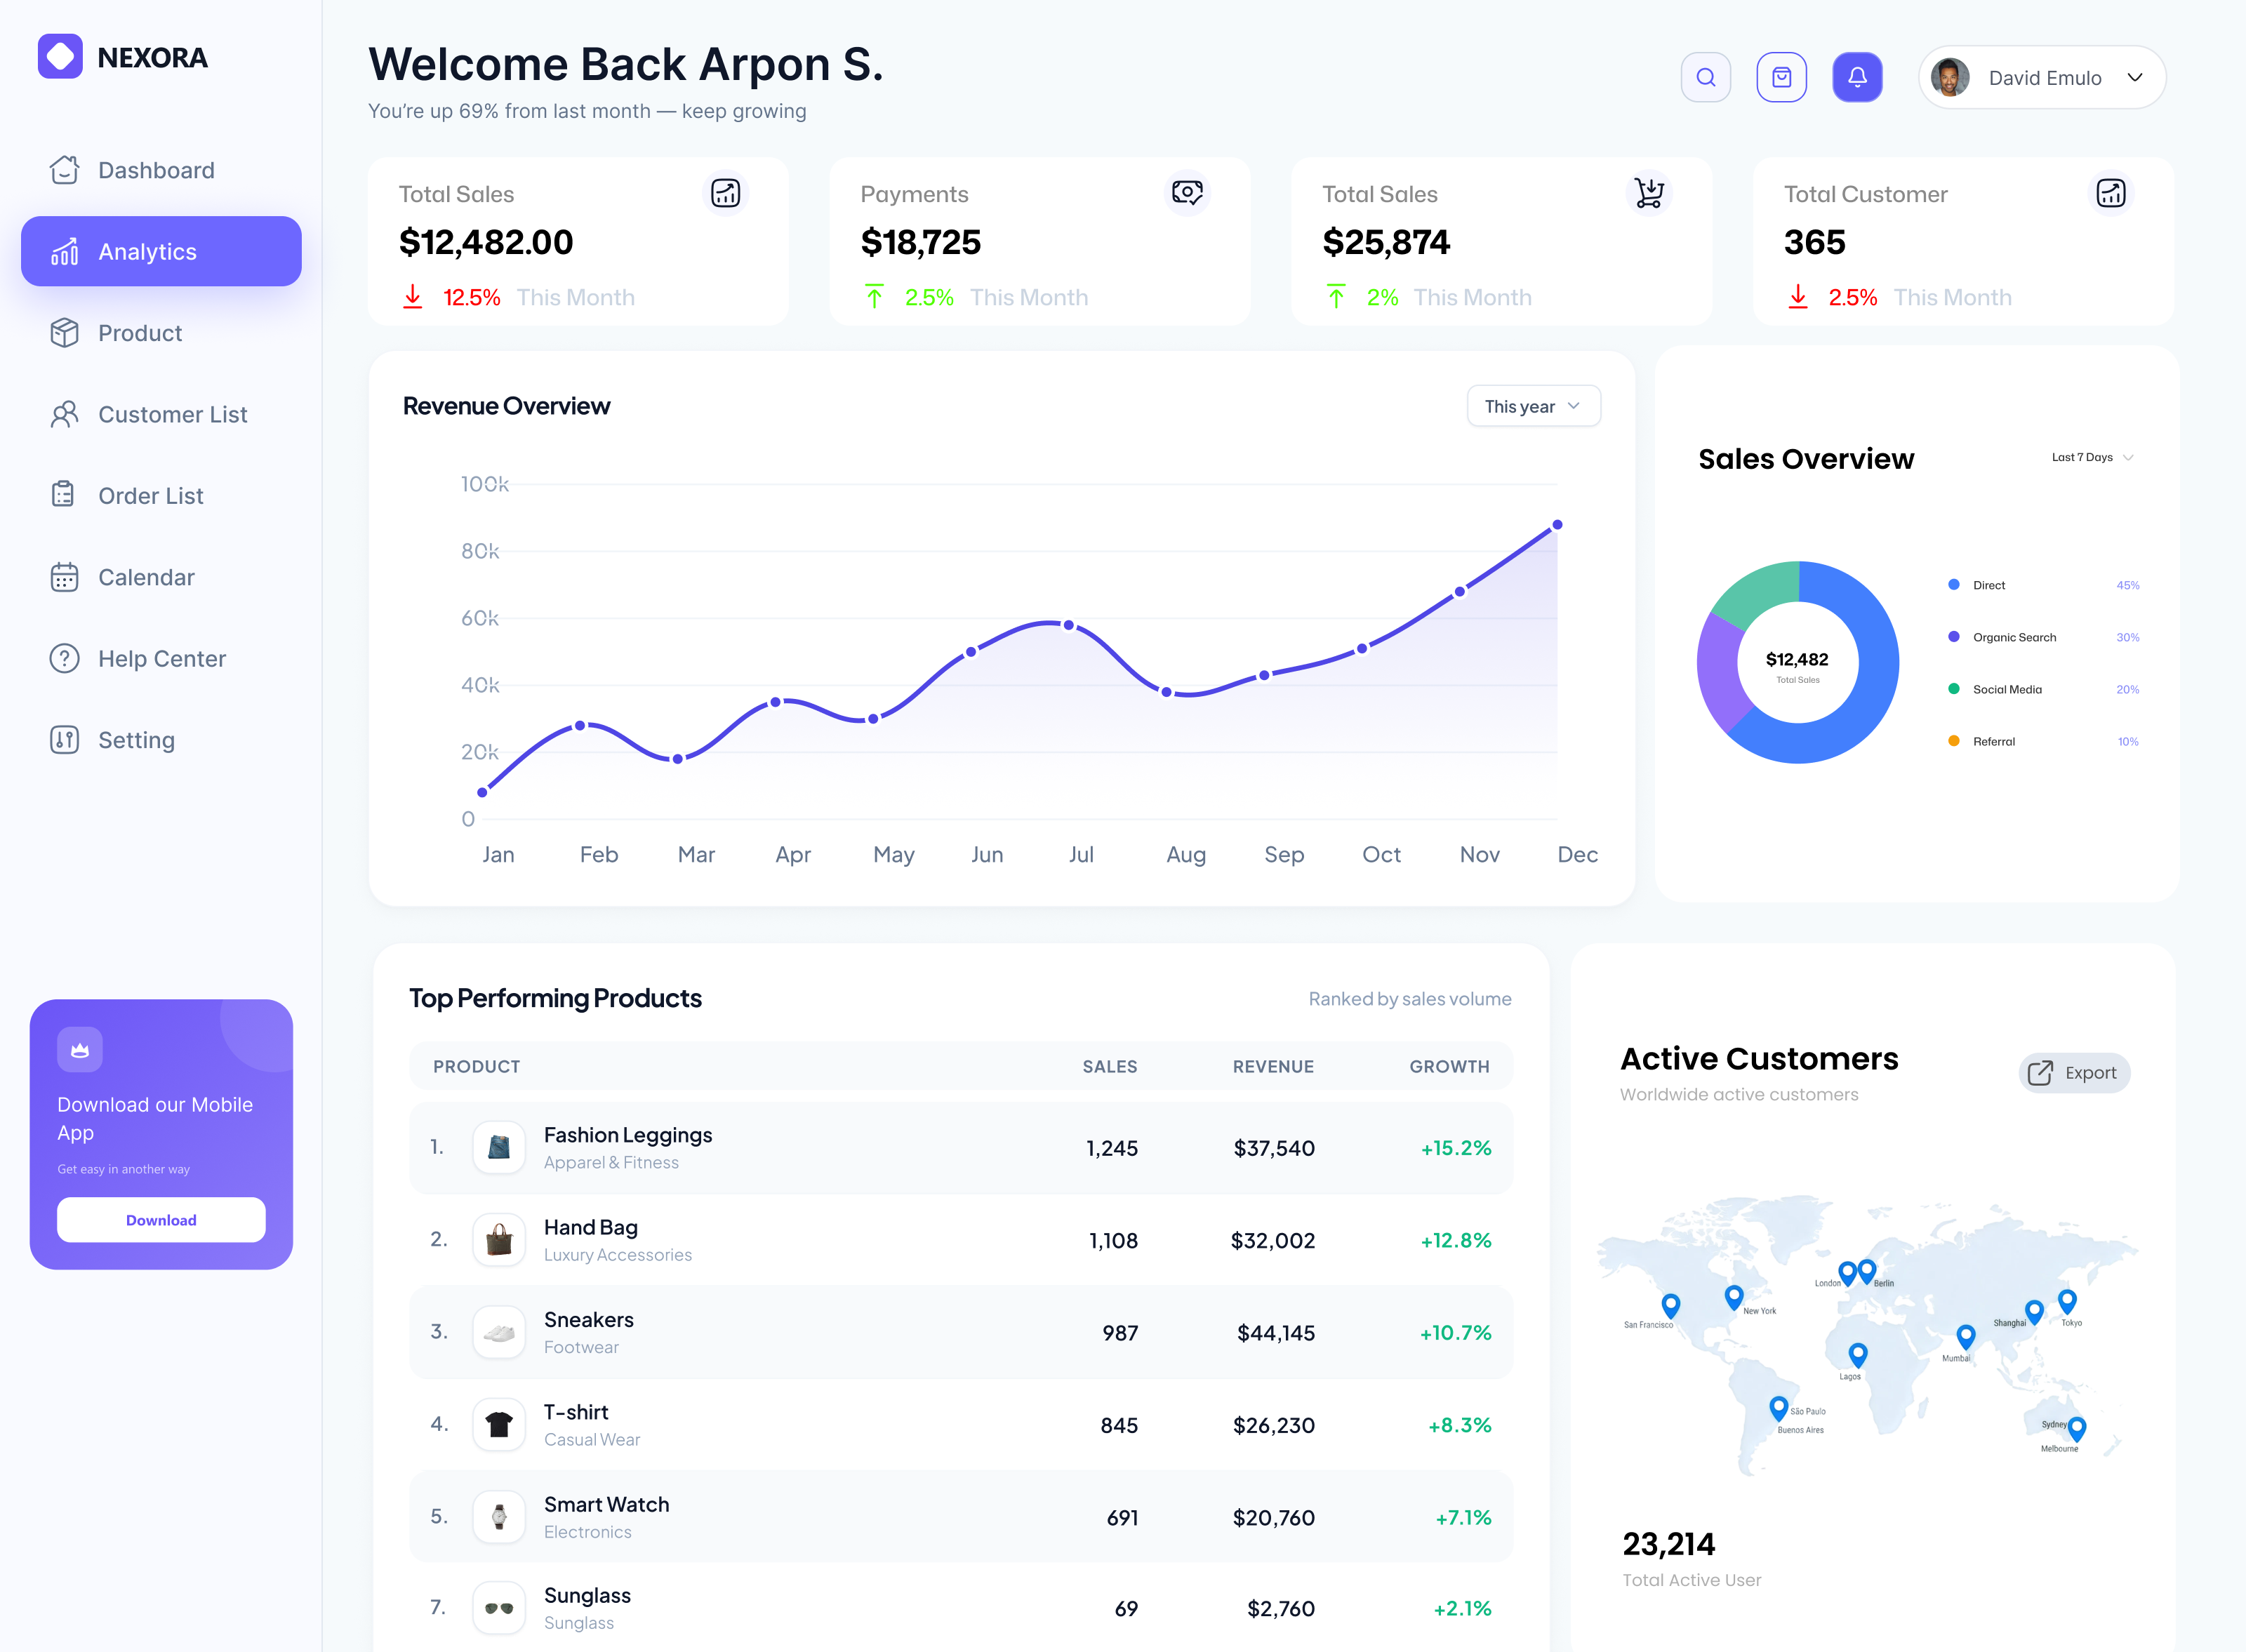The width and height of the screenshot is (2246, 1652).
Task: Go to Dashboard in the sidebar
Action: pos(161,170)
